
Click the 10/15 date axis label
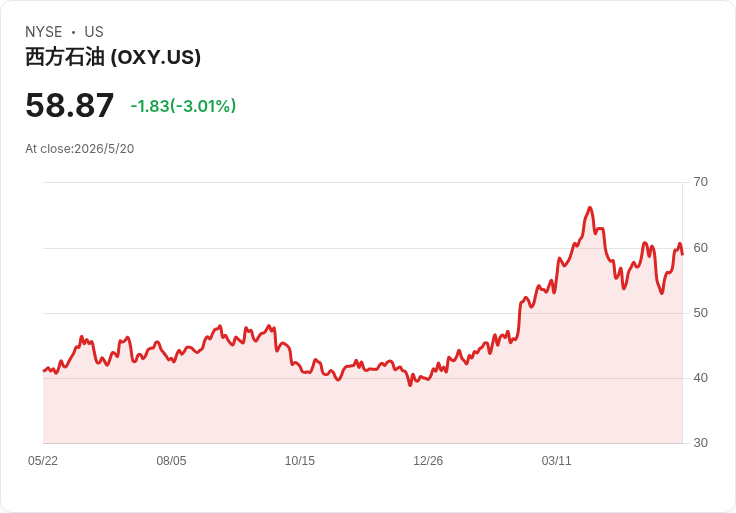click(299, 461)
